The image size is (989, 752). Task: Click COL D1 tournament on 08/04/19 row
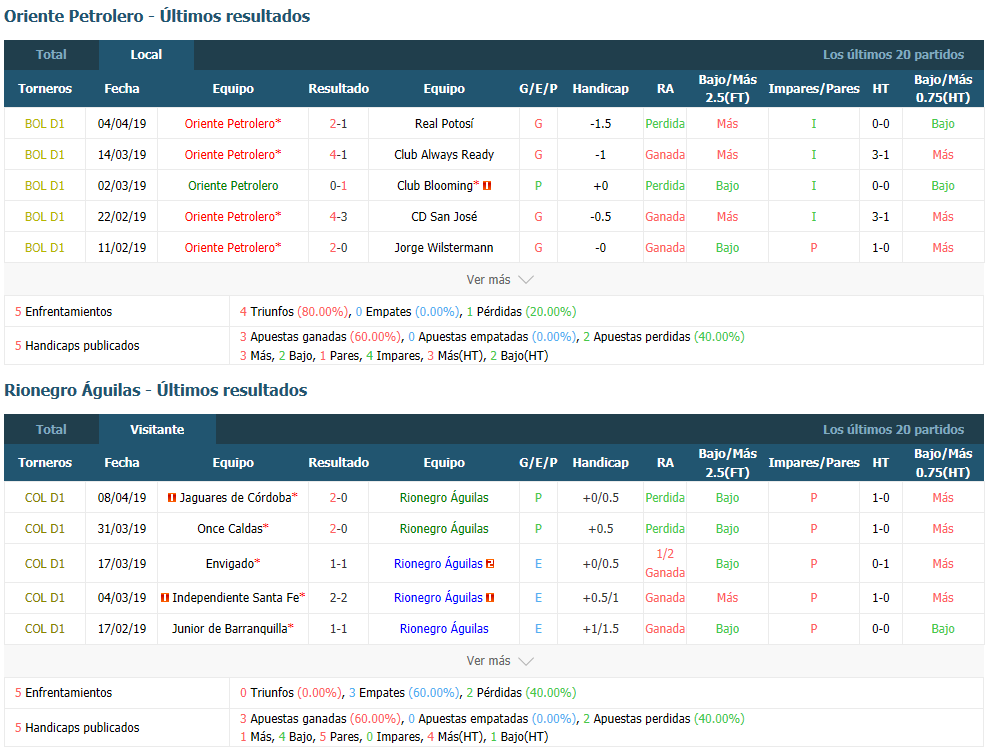click(45, 498)
